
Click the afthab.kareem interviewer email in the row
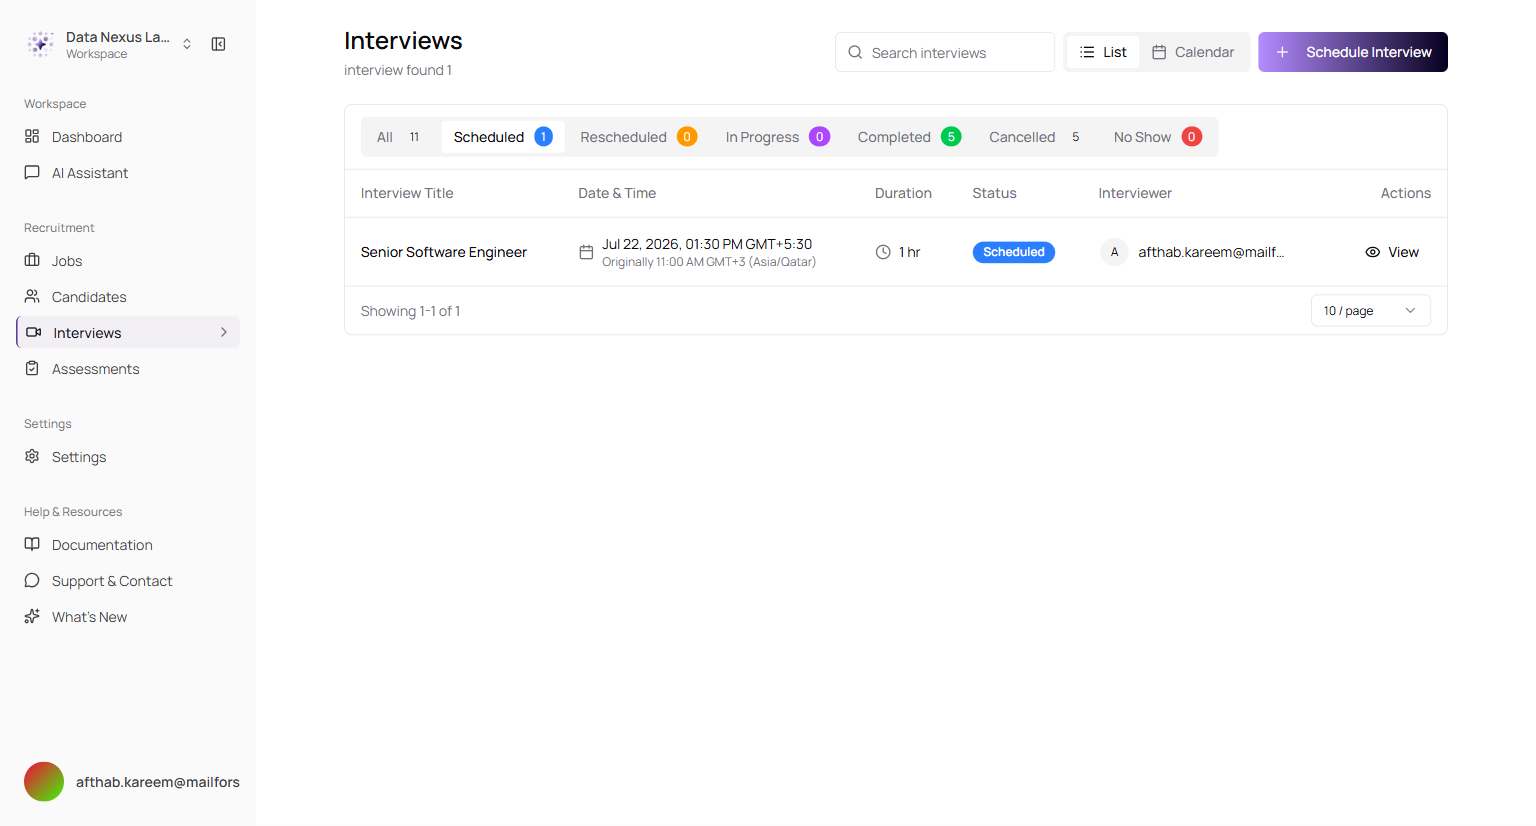pyautogui.click(x=1211, y=252)
